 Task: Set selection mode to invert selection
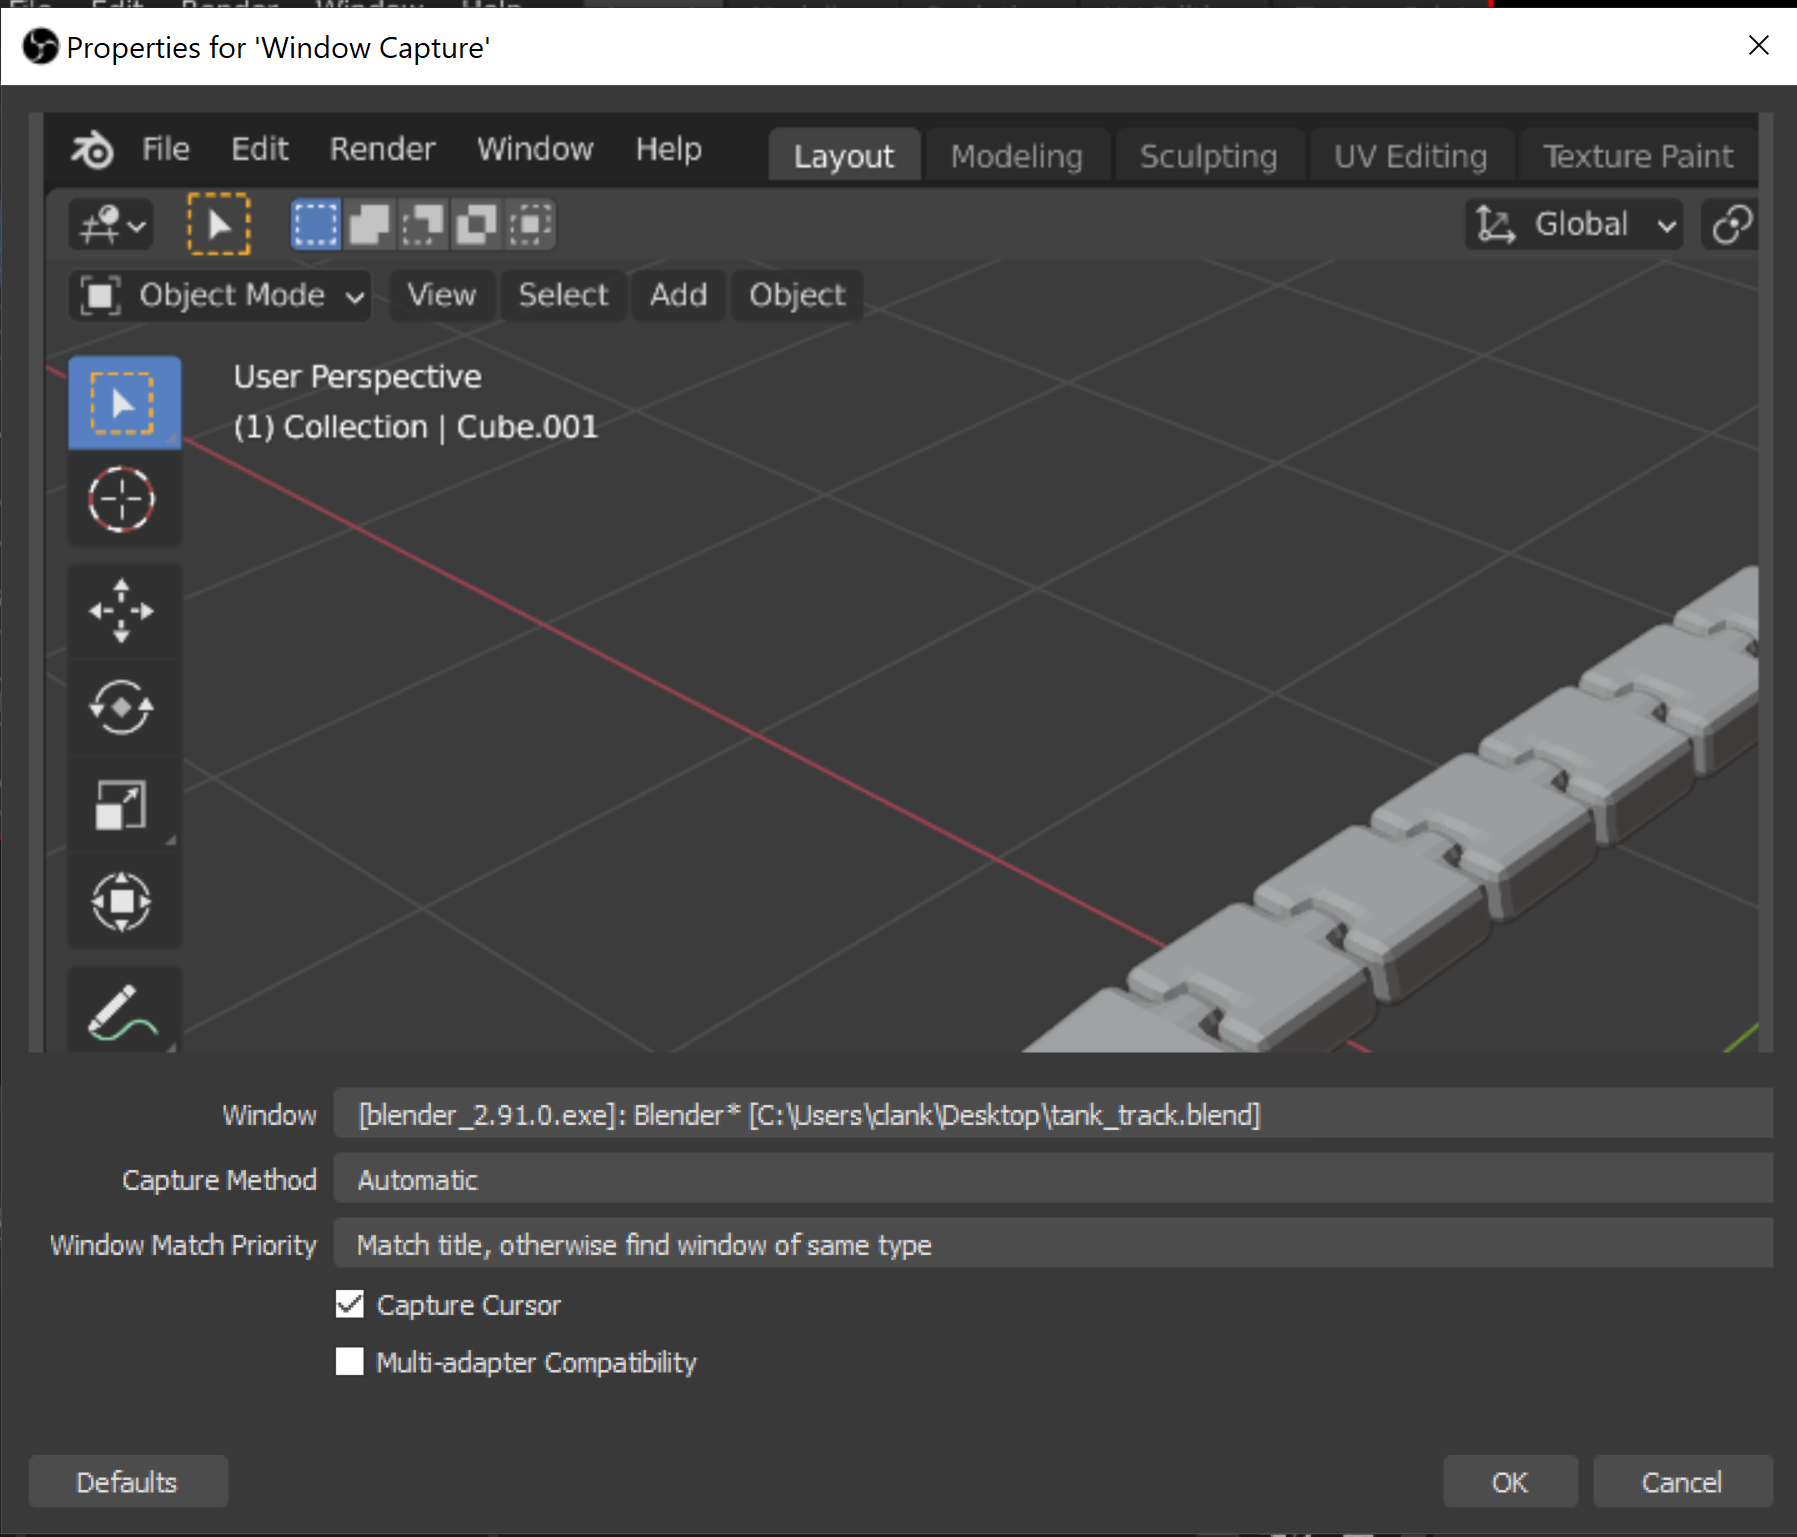476,224
